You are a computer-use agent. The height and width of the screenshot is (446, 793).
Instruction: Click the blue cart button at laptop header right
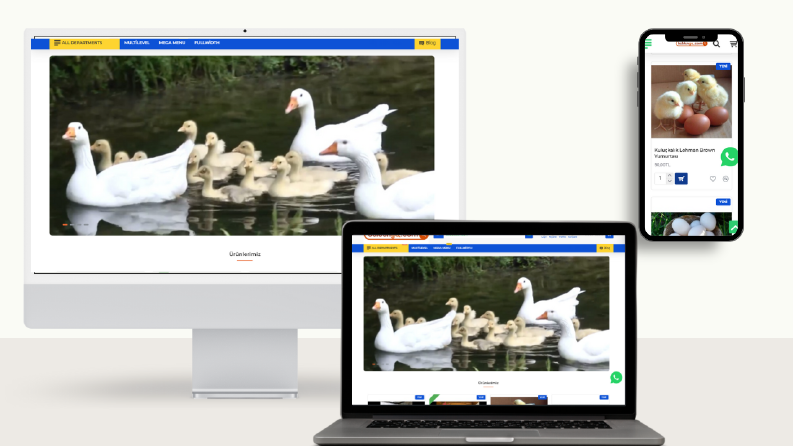pyautogui.click(x=609, y=236)
